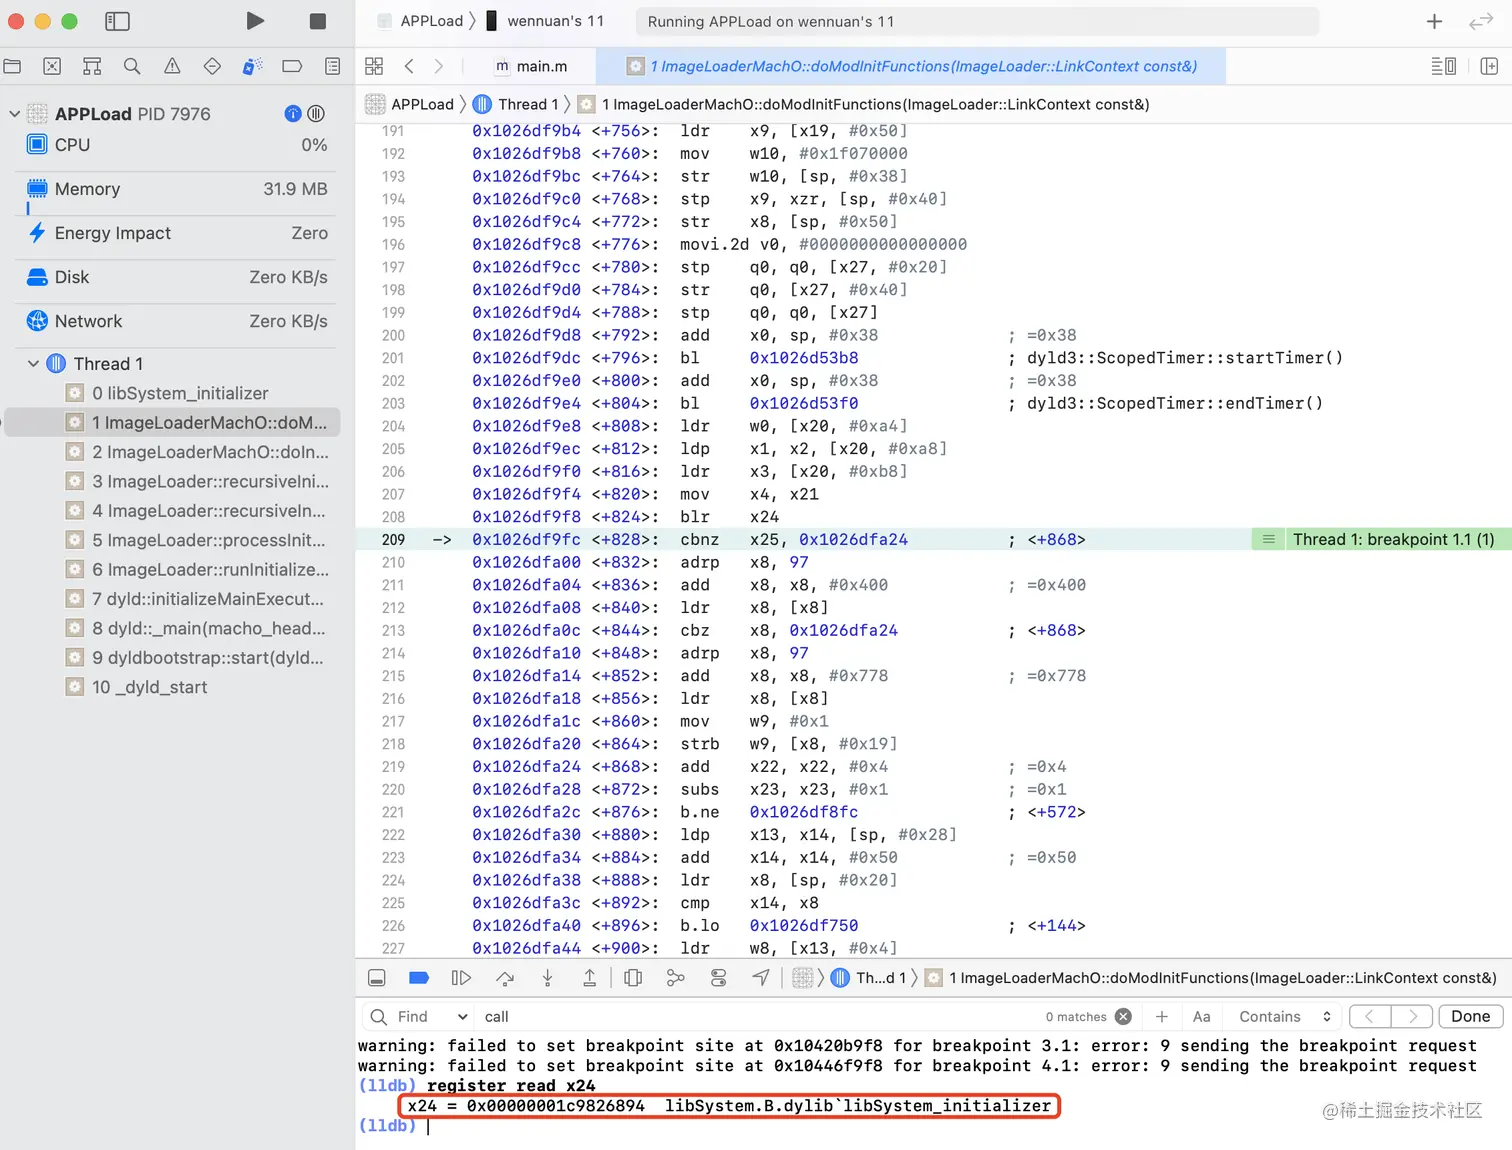
Task: Open the Report navigator icon
Action: (333, 66)
